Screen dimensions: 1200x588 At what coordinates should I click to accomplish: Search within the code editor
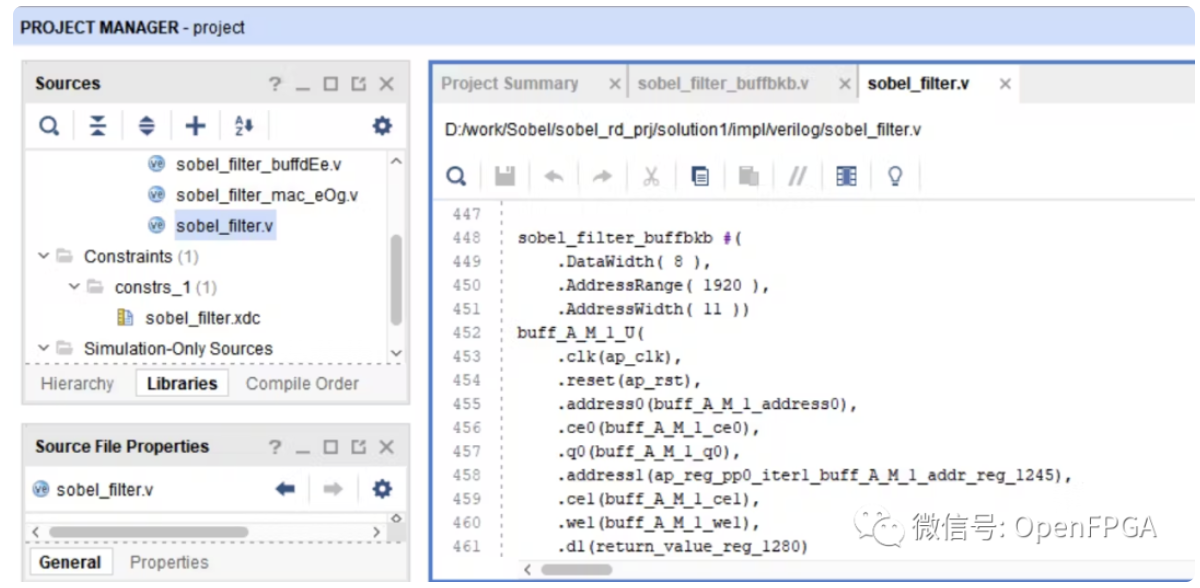coord(456,176)
